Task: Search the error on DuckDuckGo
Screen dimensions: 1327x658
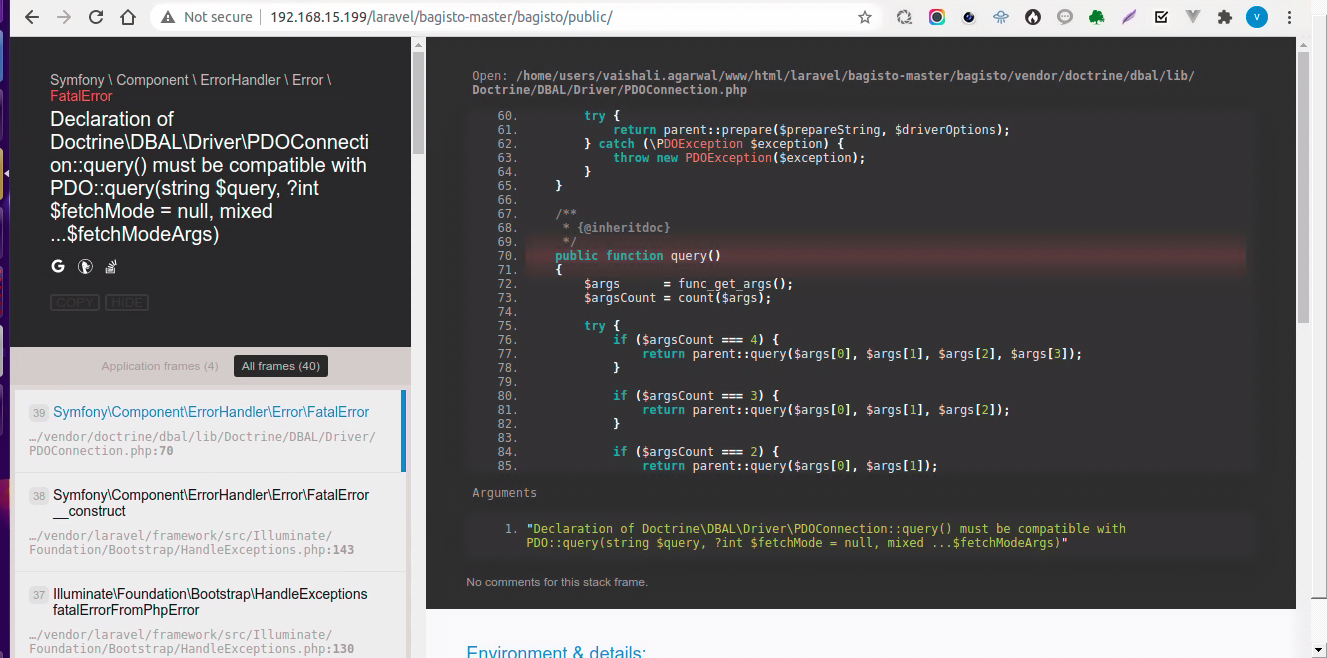Action: [86, 266]
